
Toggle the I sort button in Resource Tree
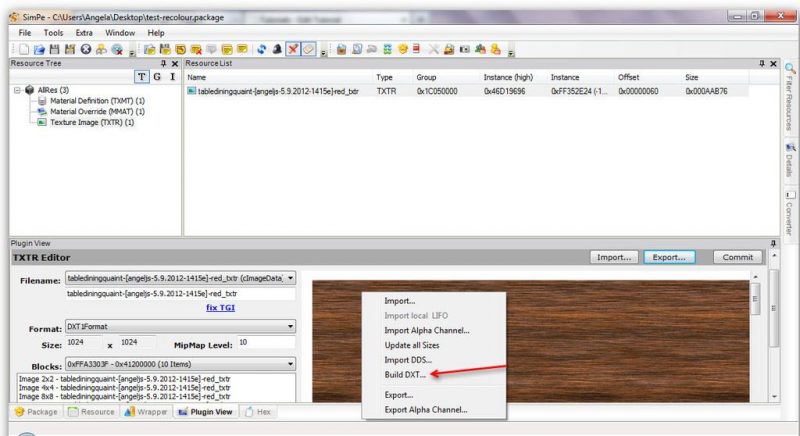[172, 77]
